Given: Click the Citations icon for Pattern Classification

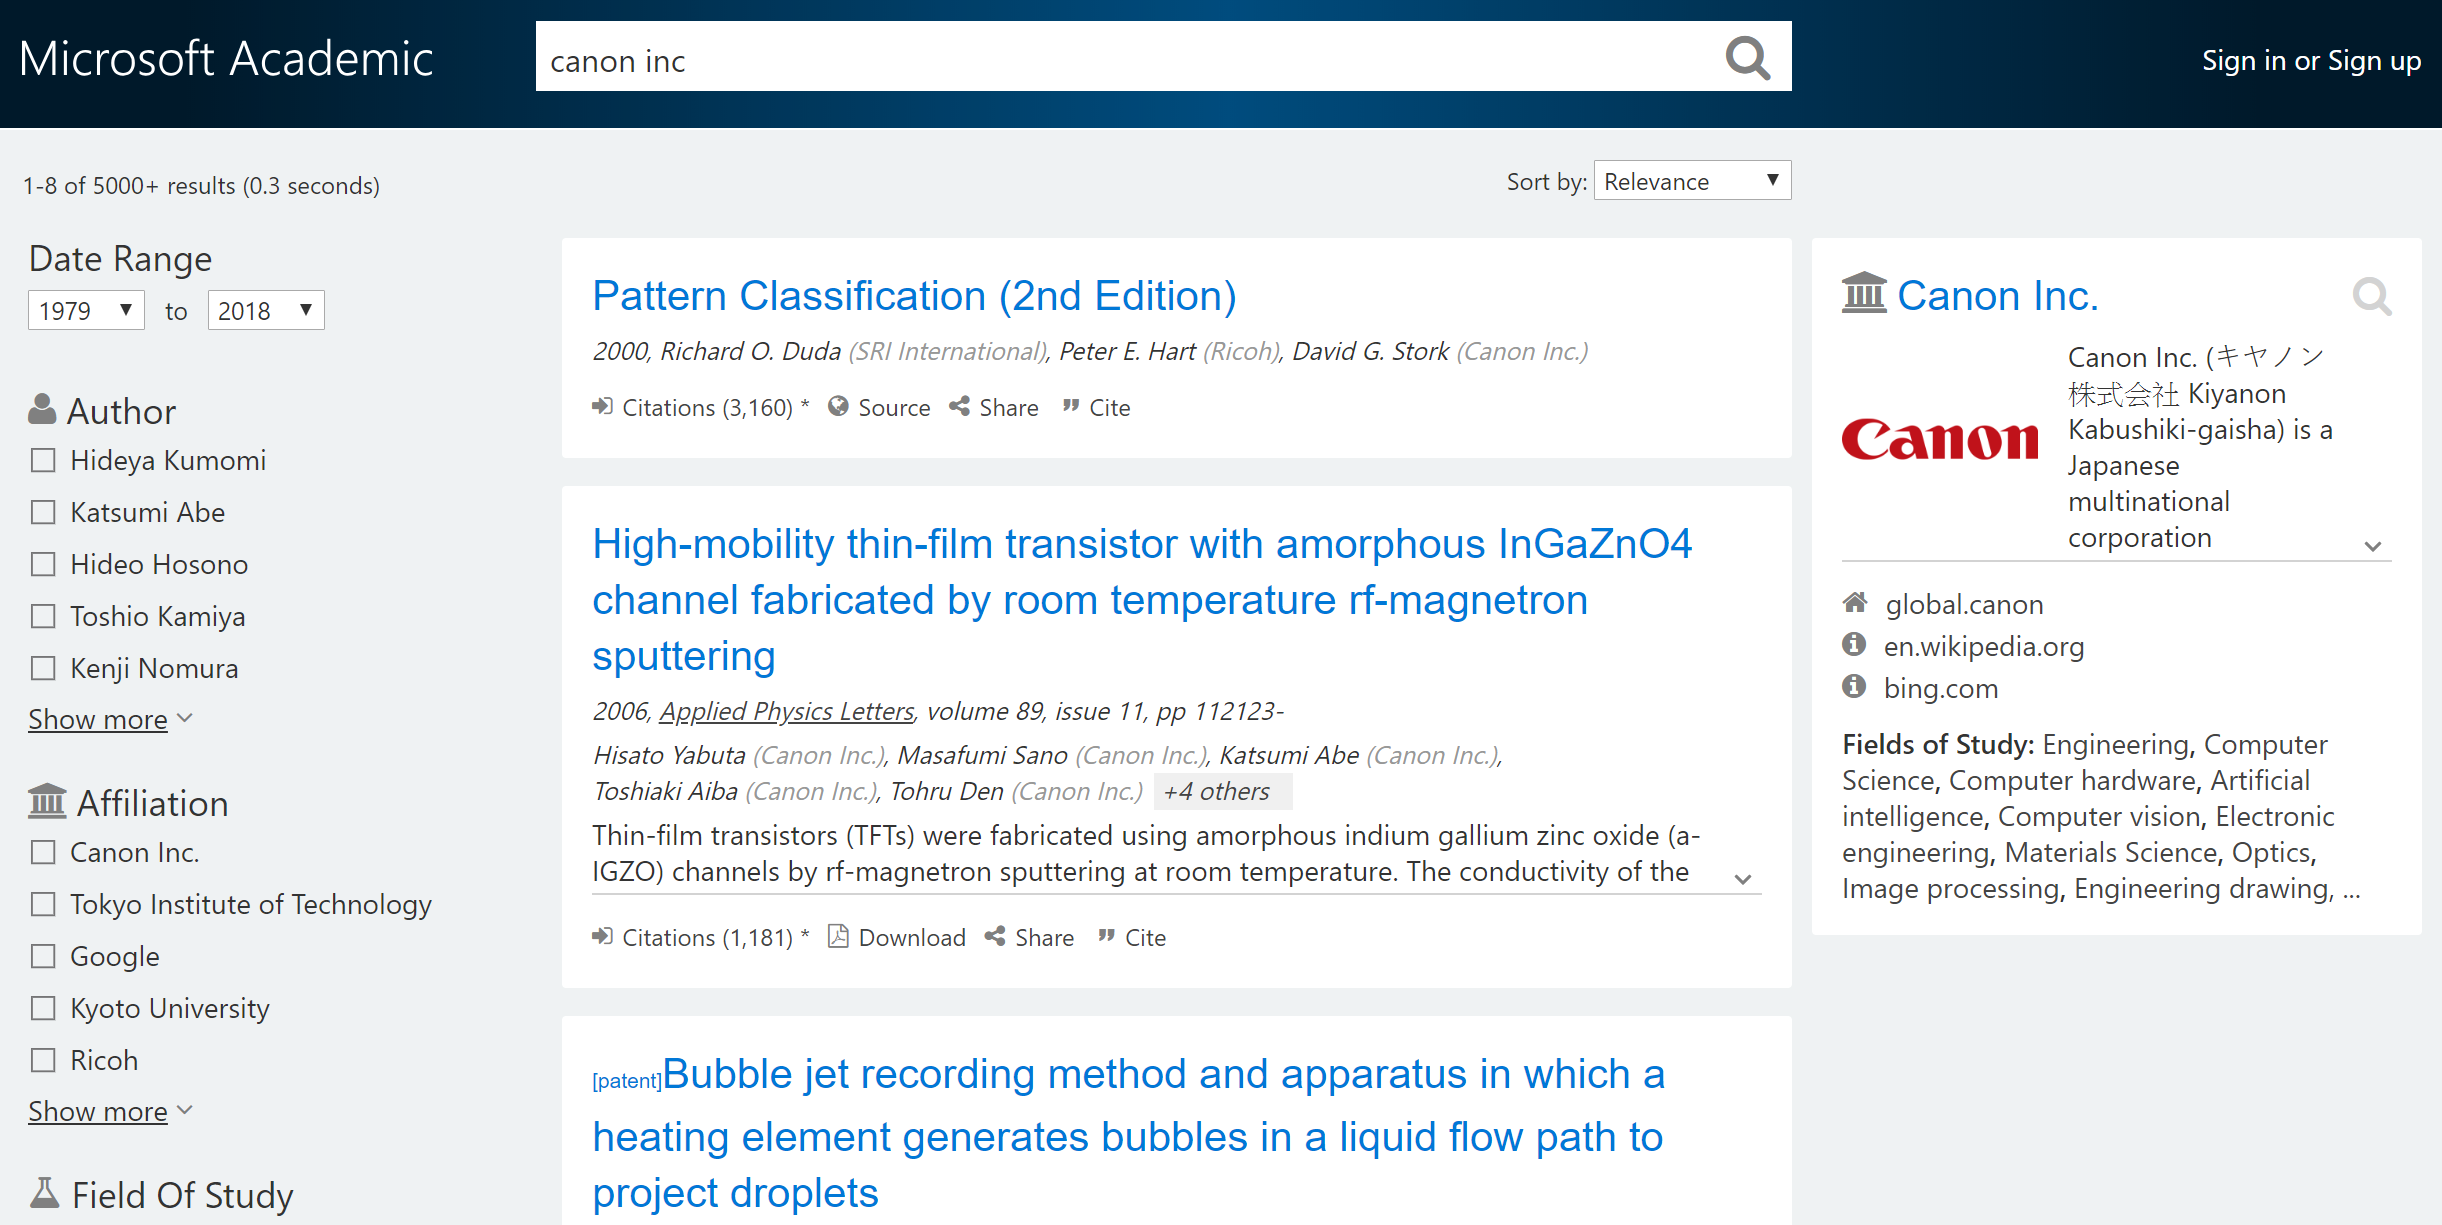Looking at the screenshot, I should coord(602,406).
